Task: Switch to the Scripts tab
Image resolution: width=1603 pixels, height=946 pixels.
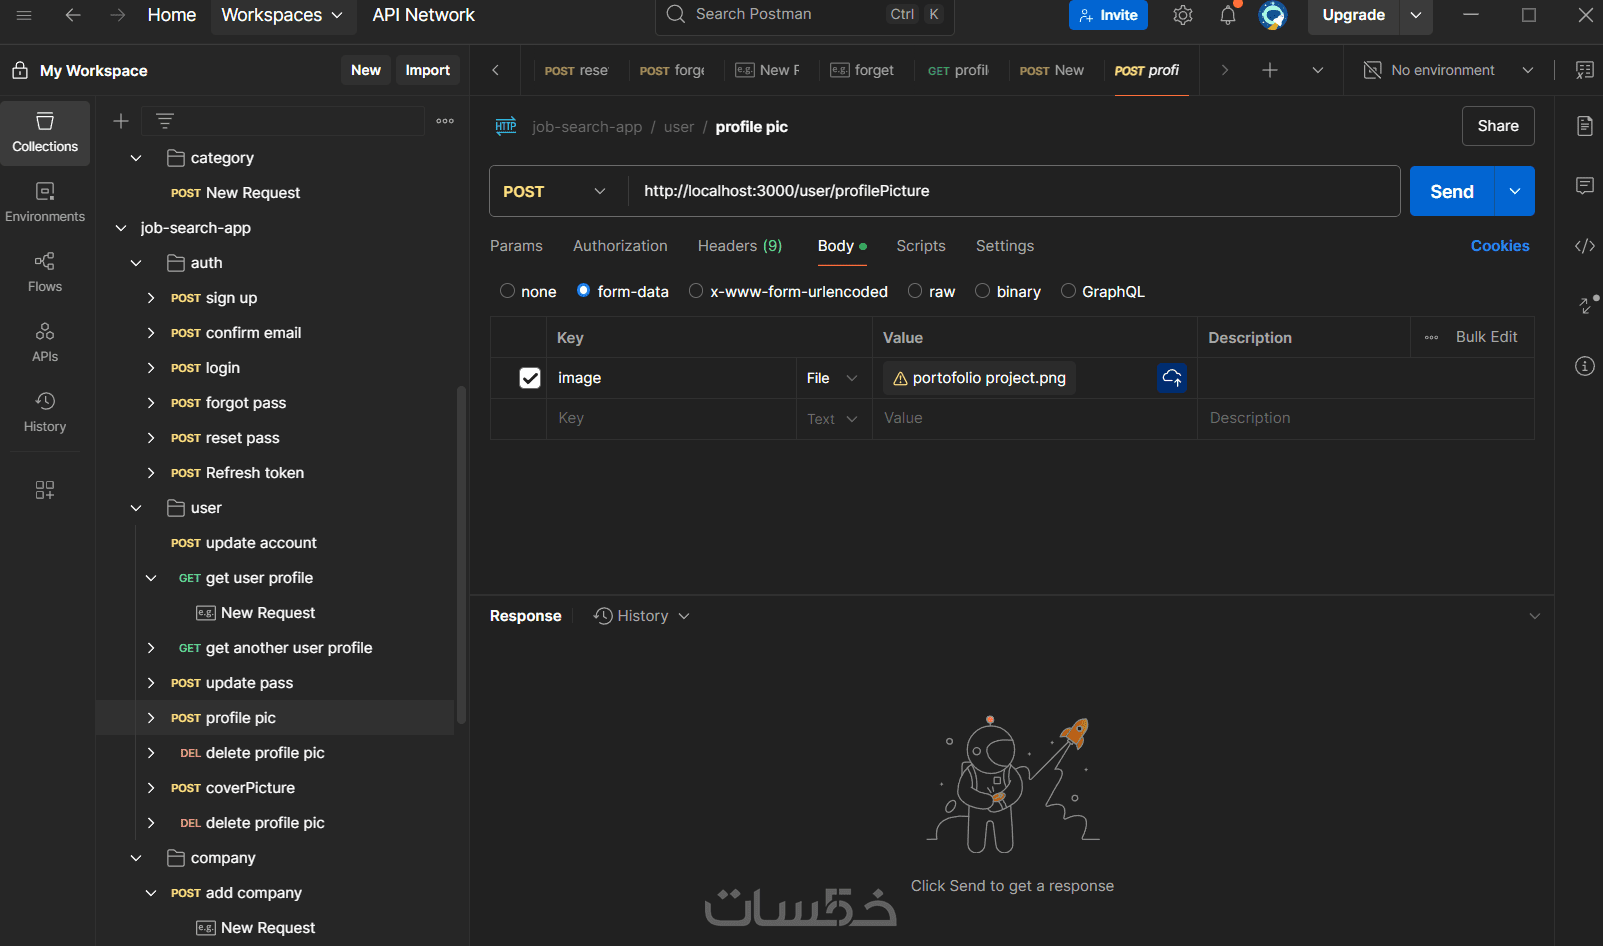Action: click(x=921, y=246)
